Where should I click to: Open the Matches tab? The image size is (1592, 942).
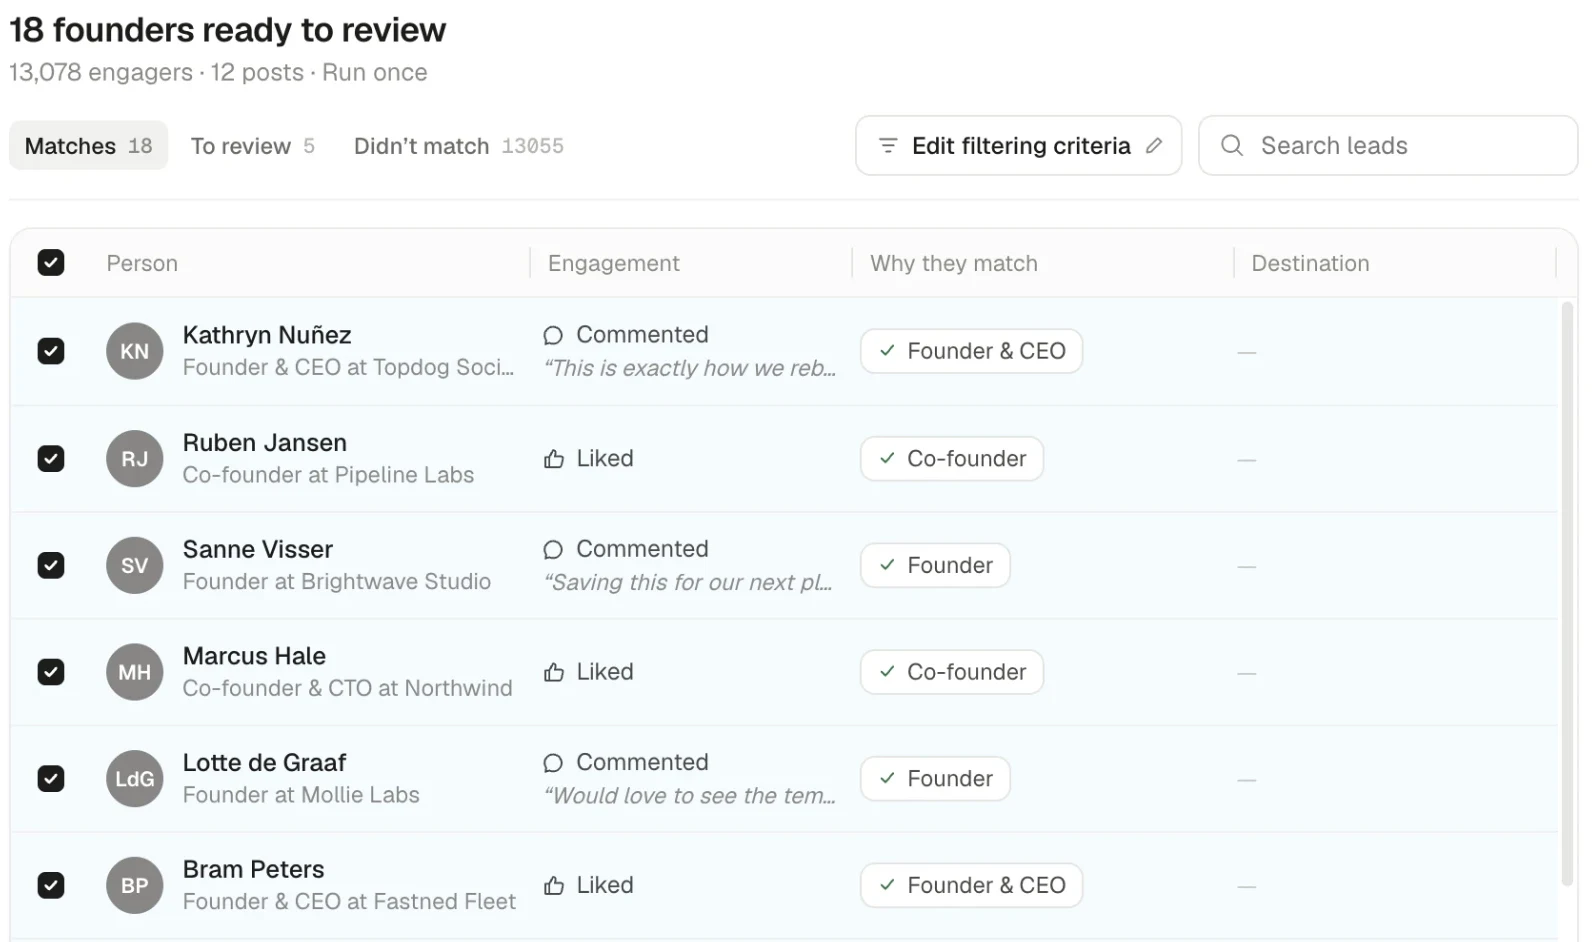(89, 146)
